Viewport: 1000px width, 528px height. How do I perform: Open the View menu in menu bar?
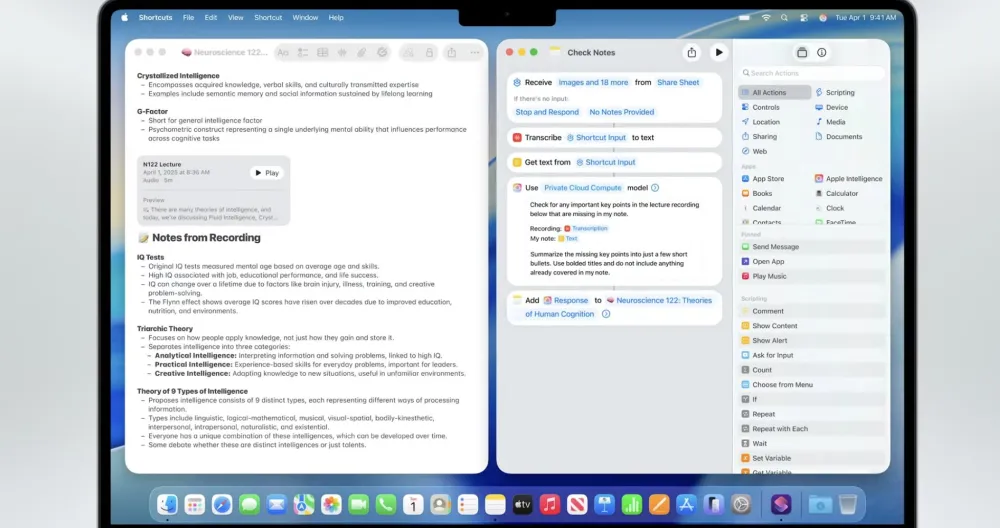tap(235, 17)
